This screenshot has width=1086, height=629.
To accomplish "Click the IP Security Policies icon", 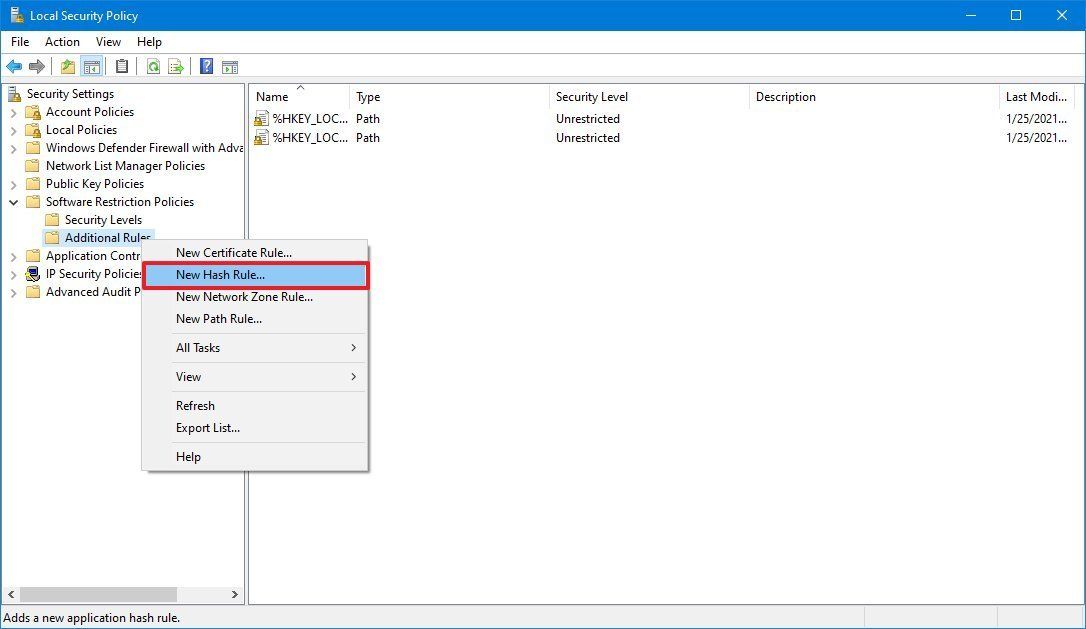I will click(33, 274).
